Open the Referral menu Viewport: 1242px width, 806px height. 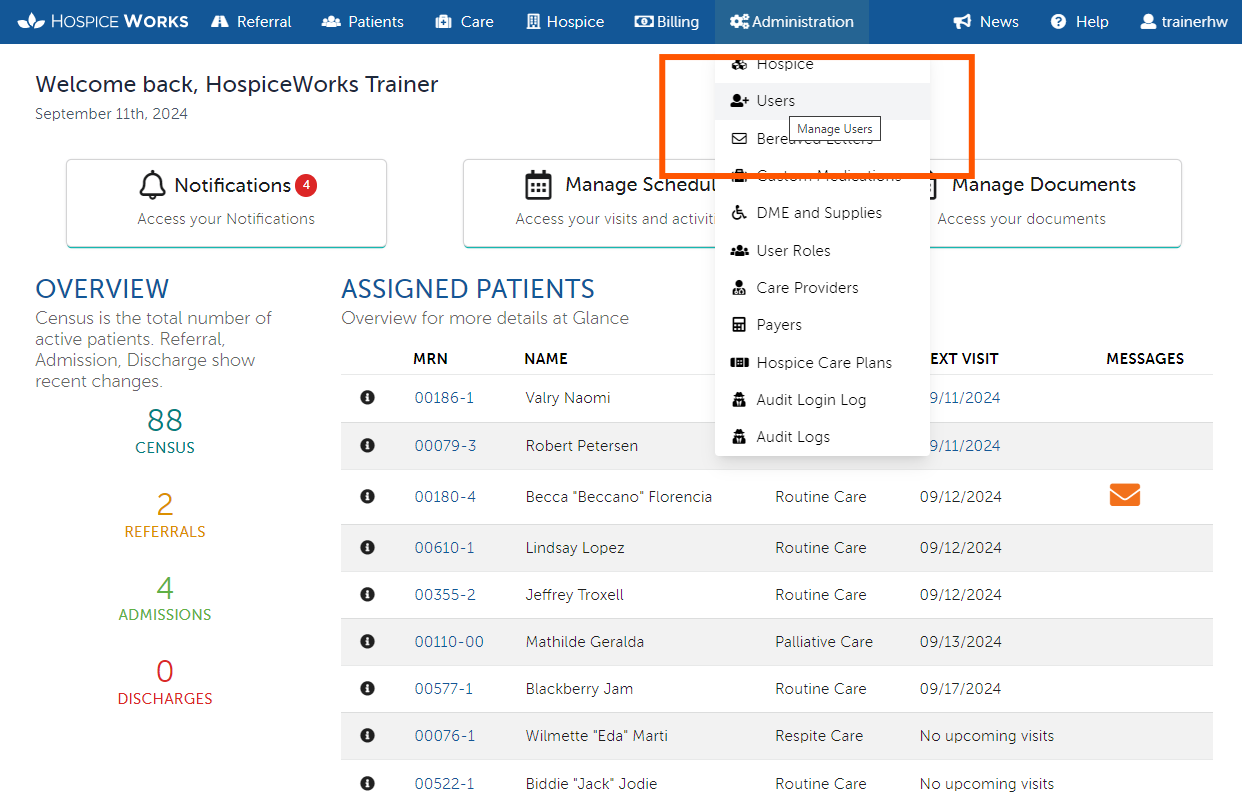(252, 21)
